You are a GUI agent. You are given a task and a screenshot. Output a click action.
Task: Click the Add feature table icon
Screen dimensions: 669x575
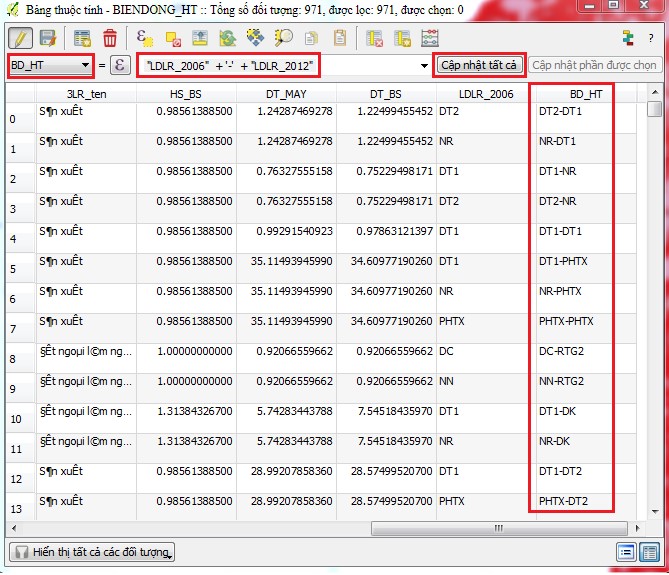pos(82,38)
